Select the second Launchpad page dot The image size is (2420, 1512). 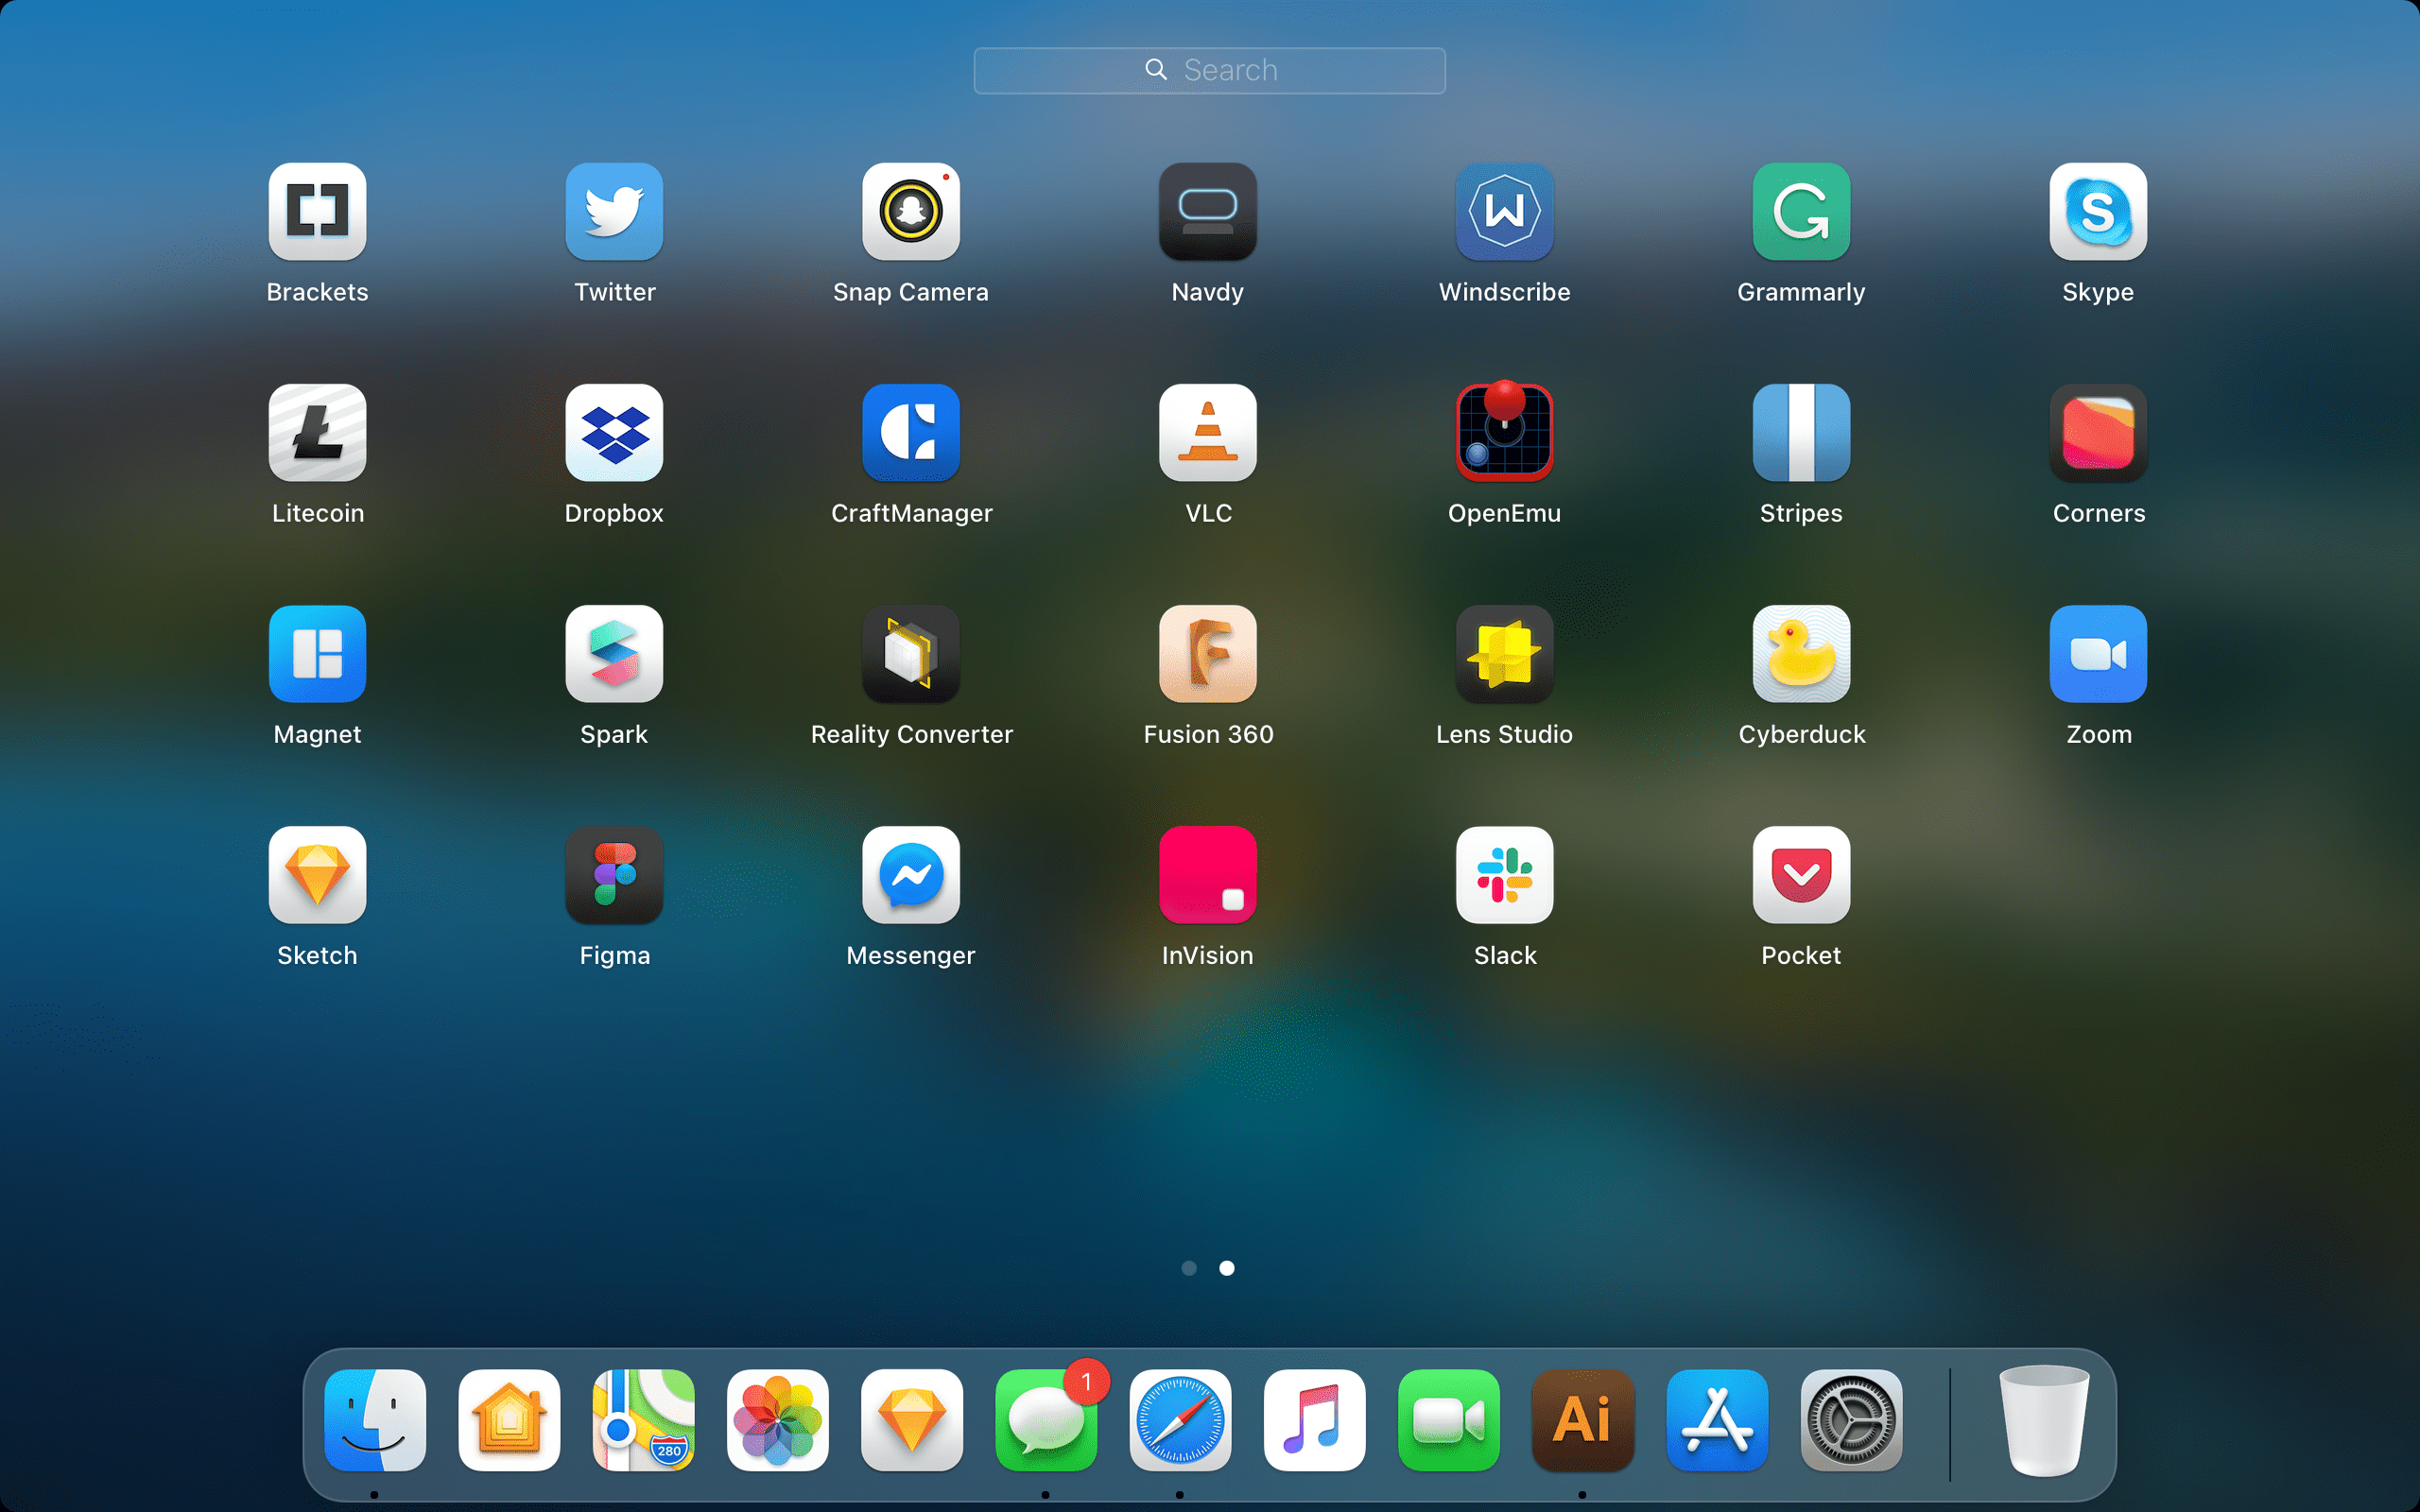[x=1227, y=1268]
